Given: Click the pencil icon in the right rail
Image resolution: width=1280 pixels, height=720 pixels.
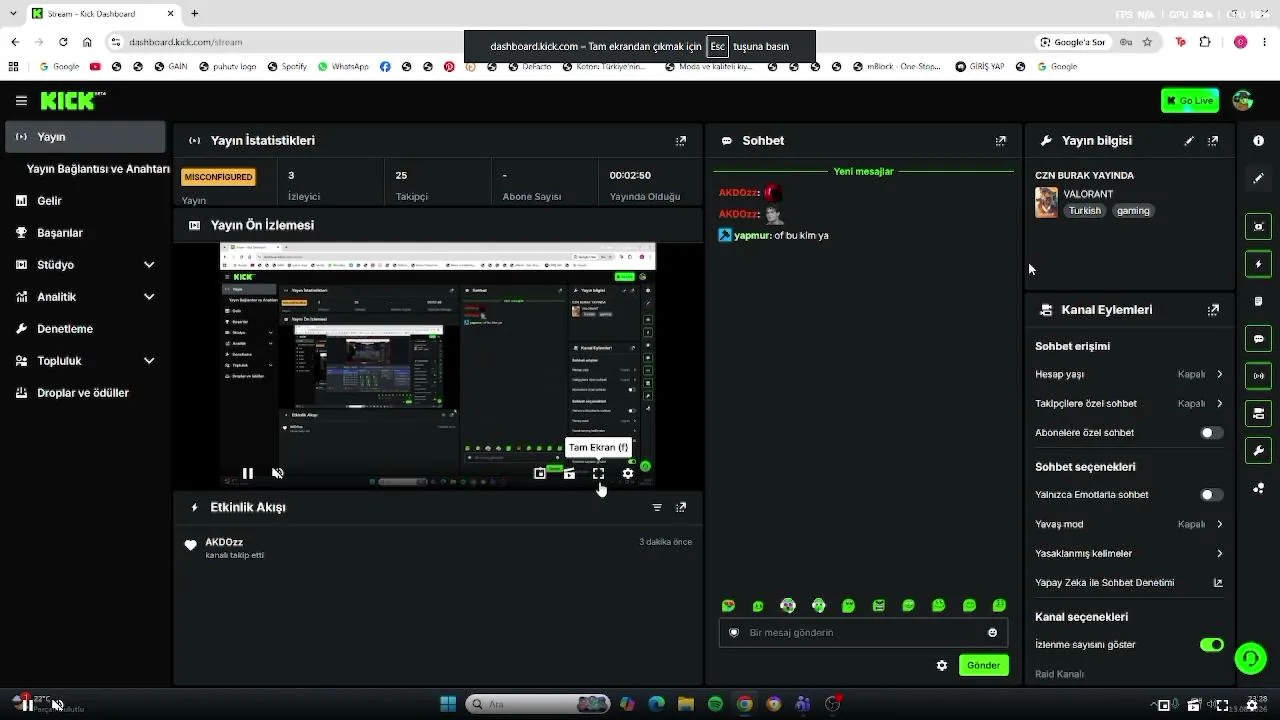Looking at the screenshot, I should tap(1259, 178).
